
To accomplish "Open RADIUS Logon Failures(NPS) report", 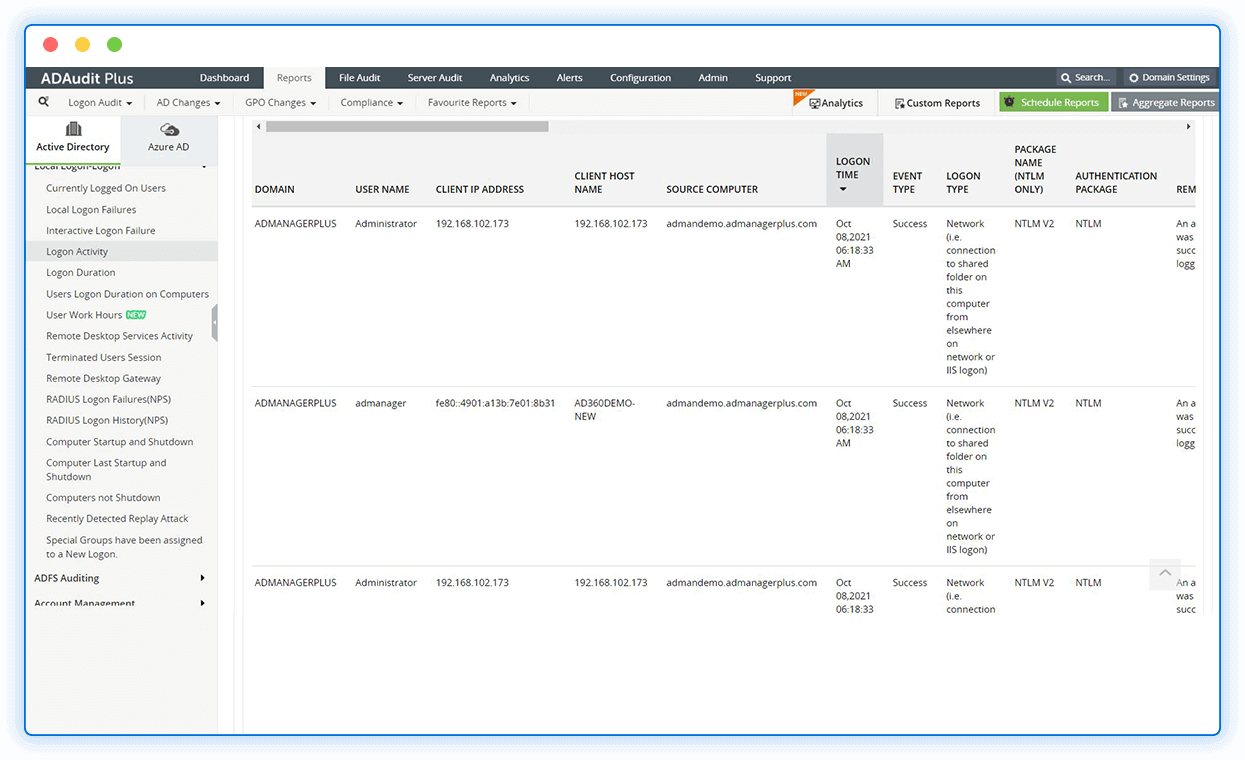I will (x=107, y=400).
